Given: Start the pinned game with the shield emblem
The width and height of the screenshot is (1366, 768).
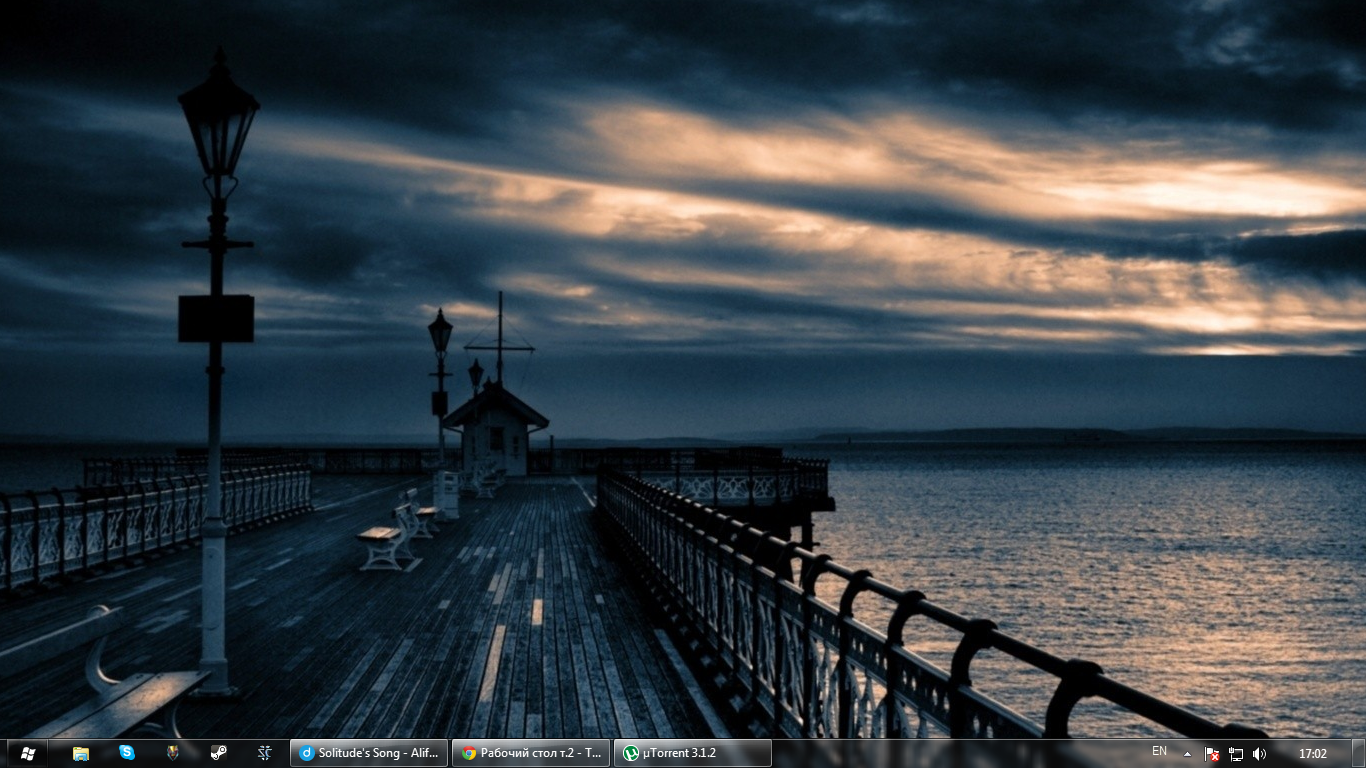Looking at the screenshot, I should pos(172,753).
